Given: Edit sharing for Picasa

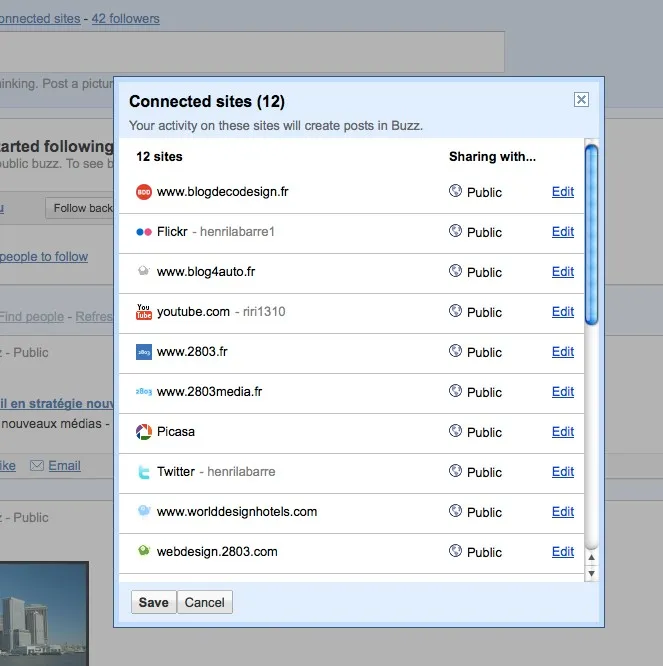Looking at the screenshot, I should 563,432.
